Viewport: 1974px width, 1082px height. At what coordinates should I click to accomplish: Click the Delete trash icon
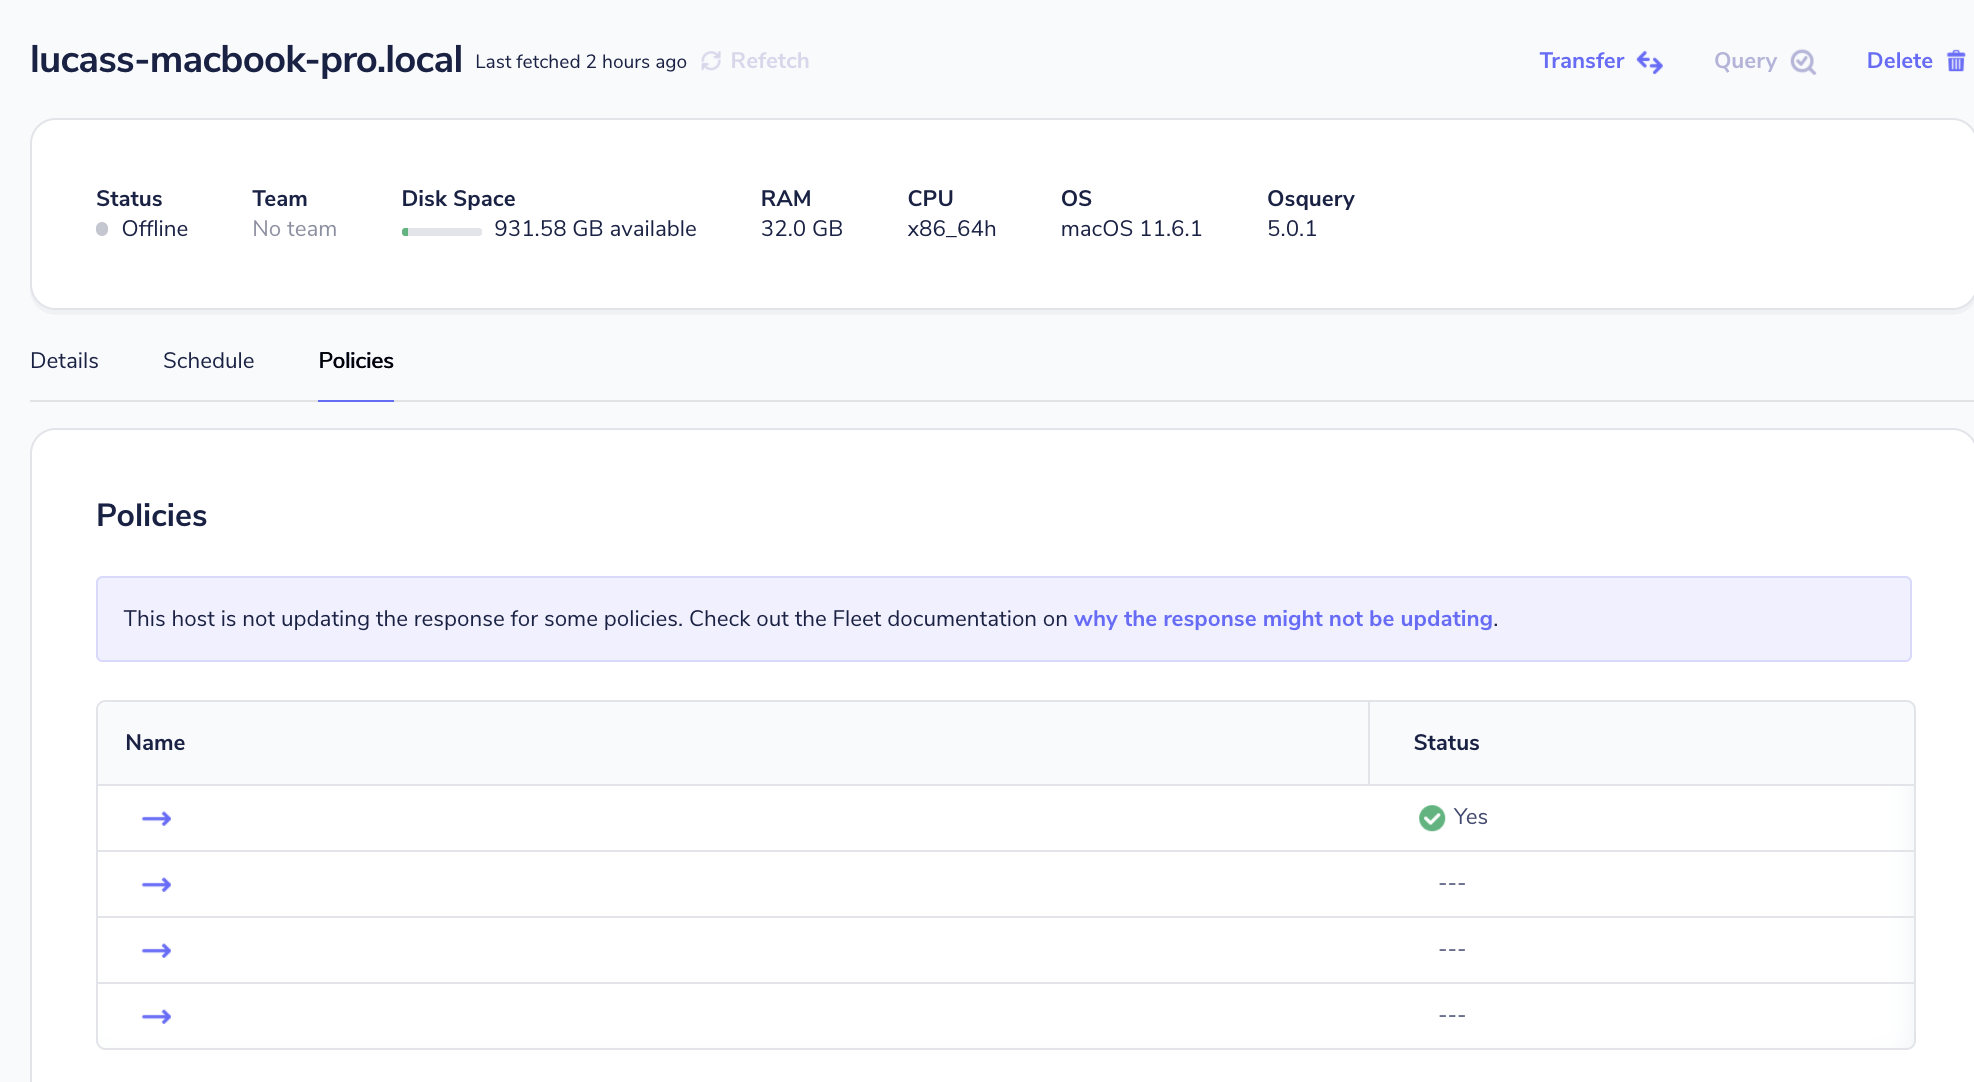pos(1956,60)
